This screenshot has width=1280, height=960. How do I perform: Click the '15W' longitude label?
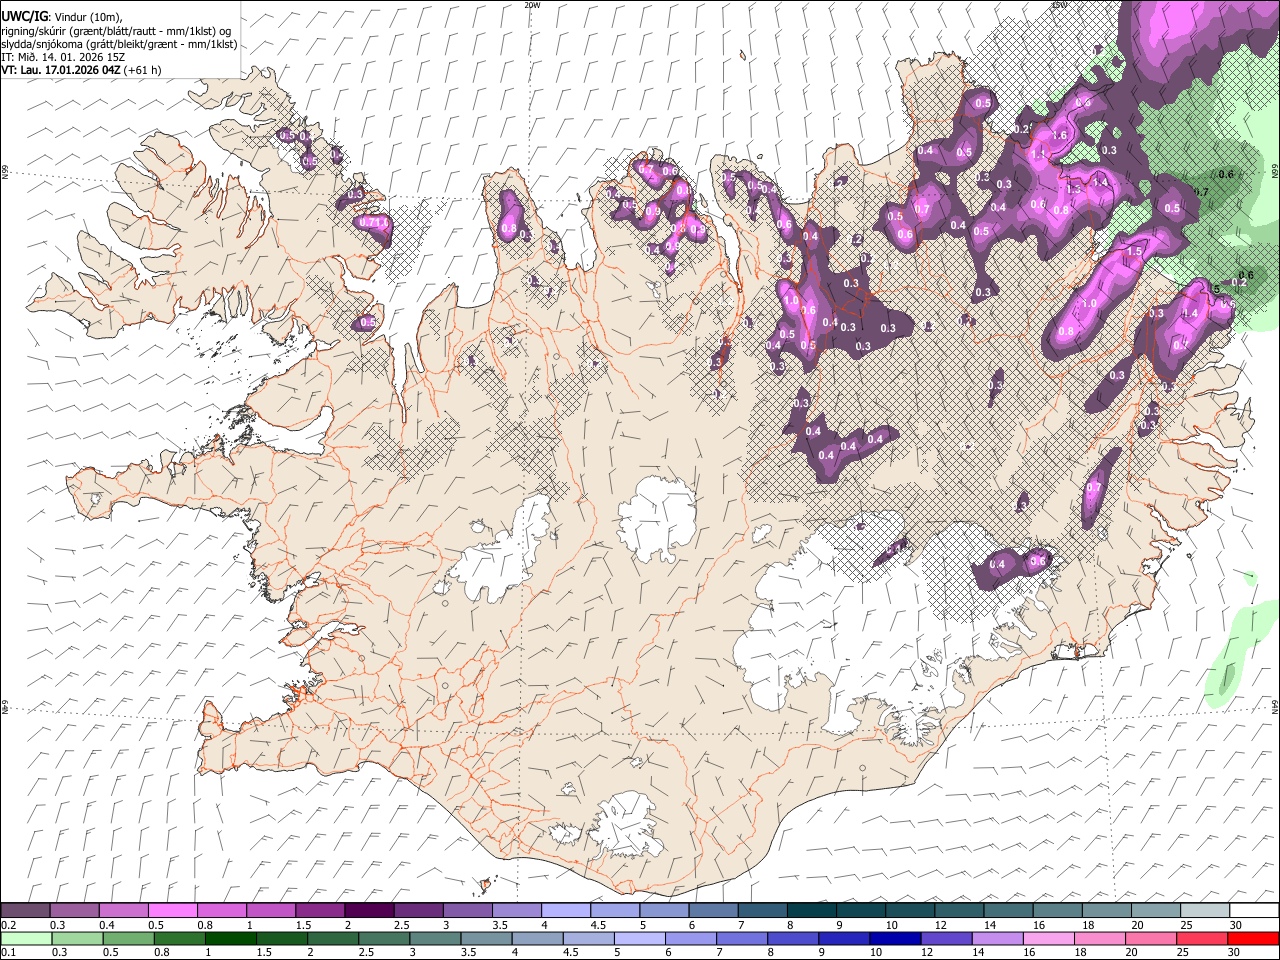pos(1059,5)
